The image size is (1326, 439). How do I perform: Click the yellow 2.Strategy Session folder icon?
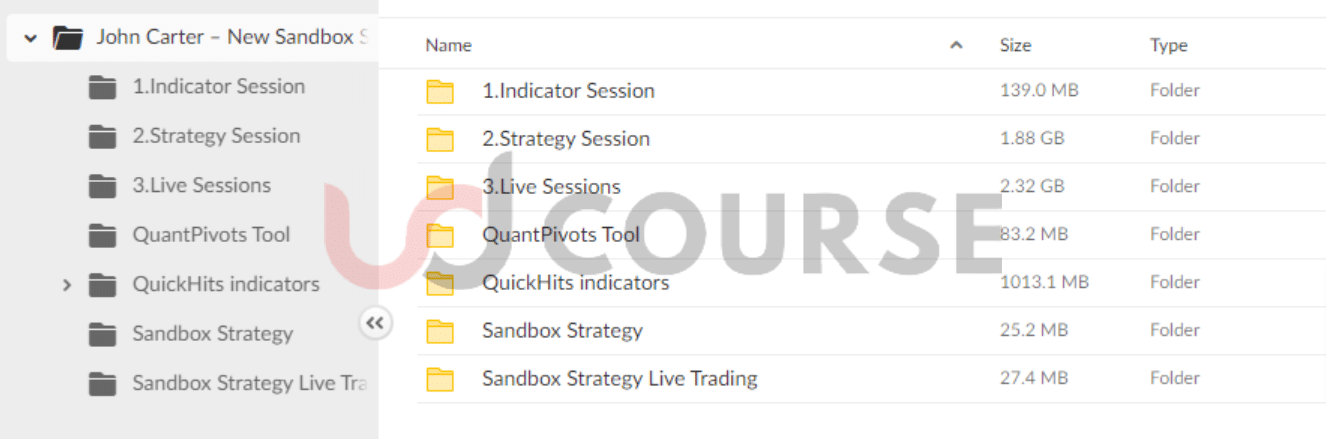[440, 139]
